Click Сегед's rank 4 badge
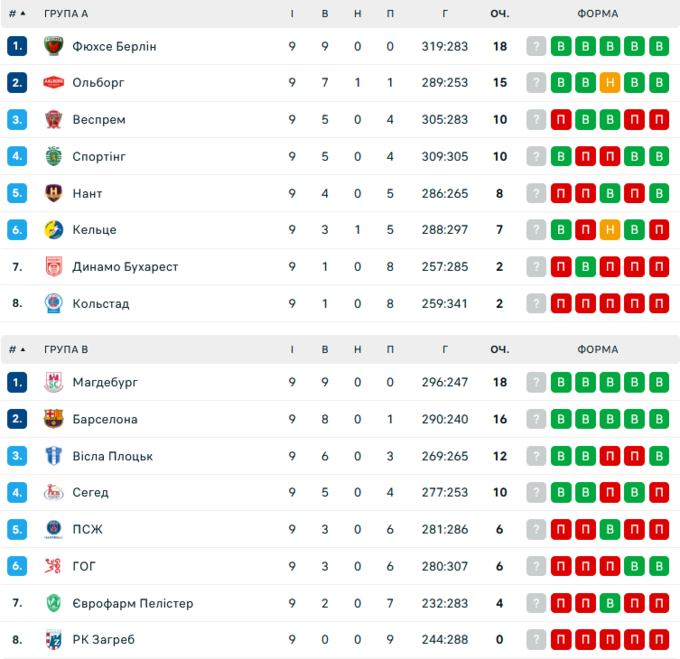 tap(17, 492)
